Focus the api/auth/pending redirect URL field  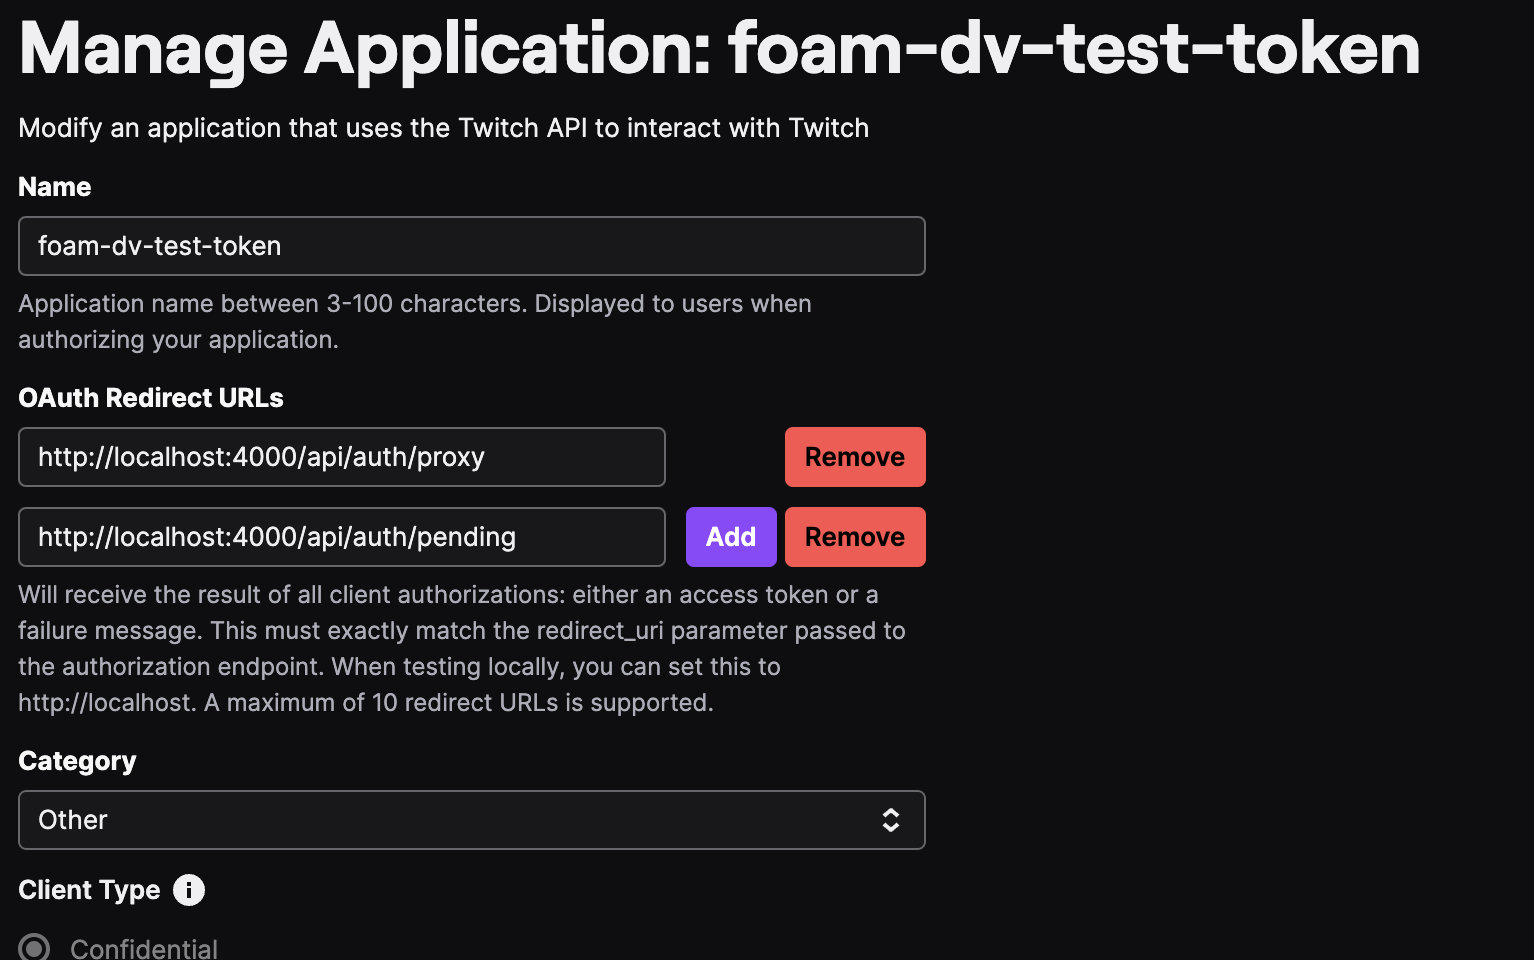click(342, 537)
